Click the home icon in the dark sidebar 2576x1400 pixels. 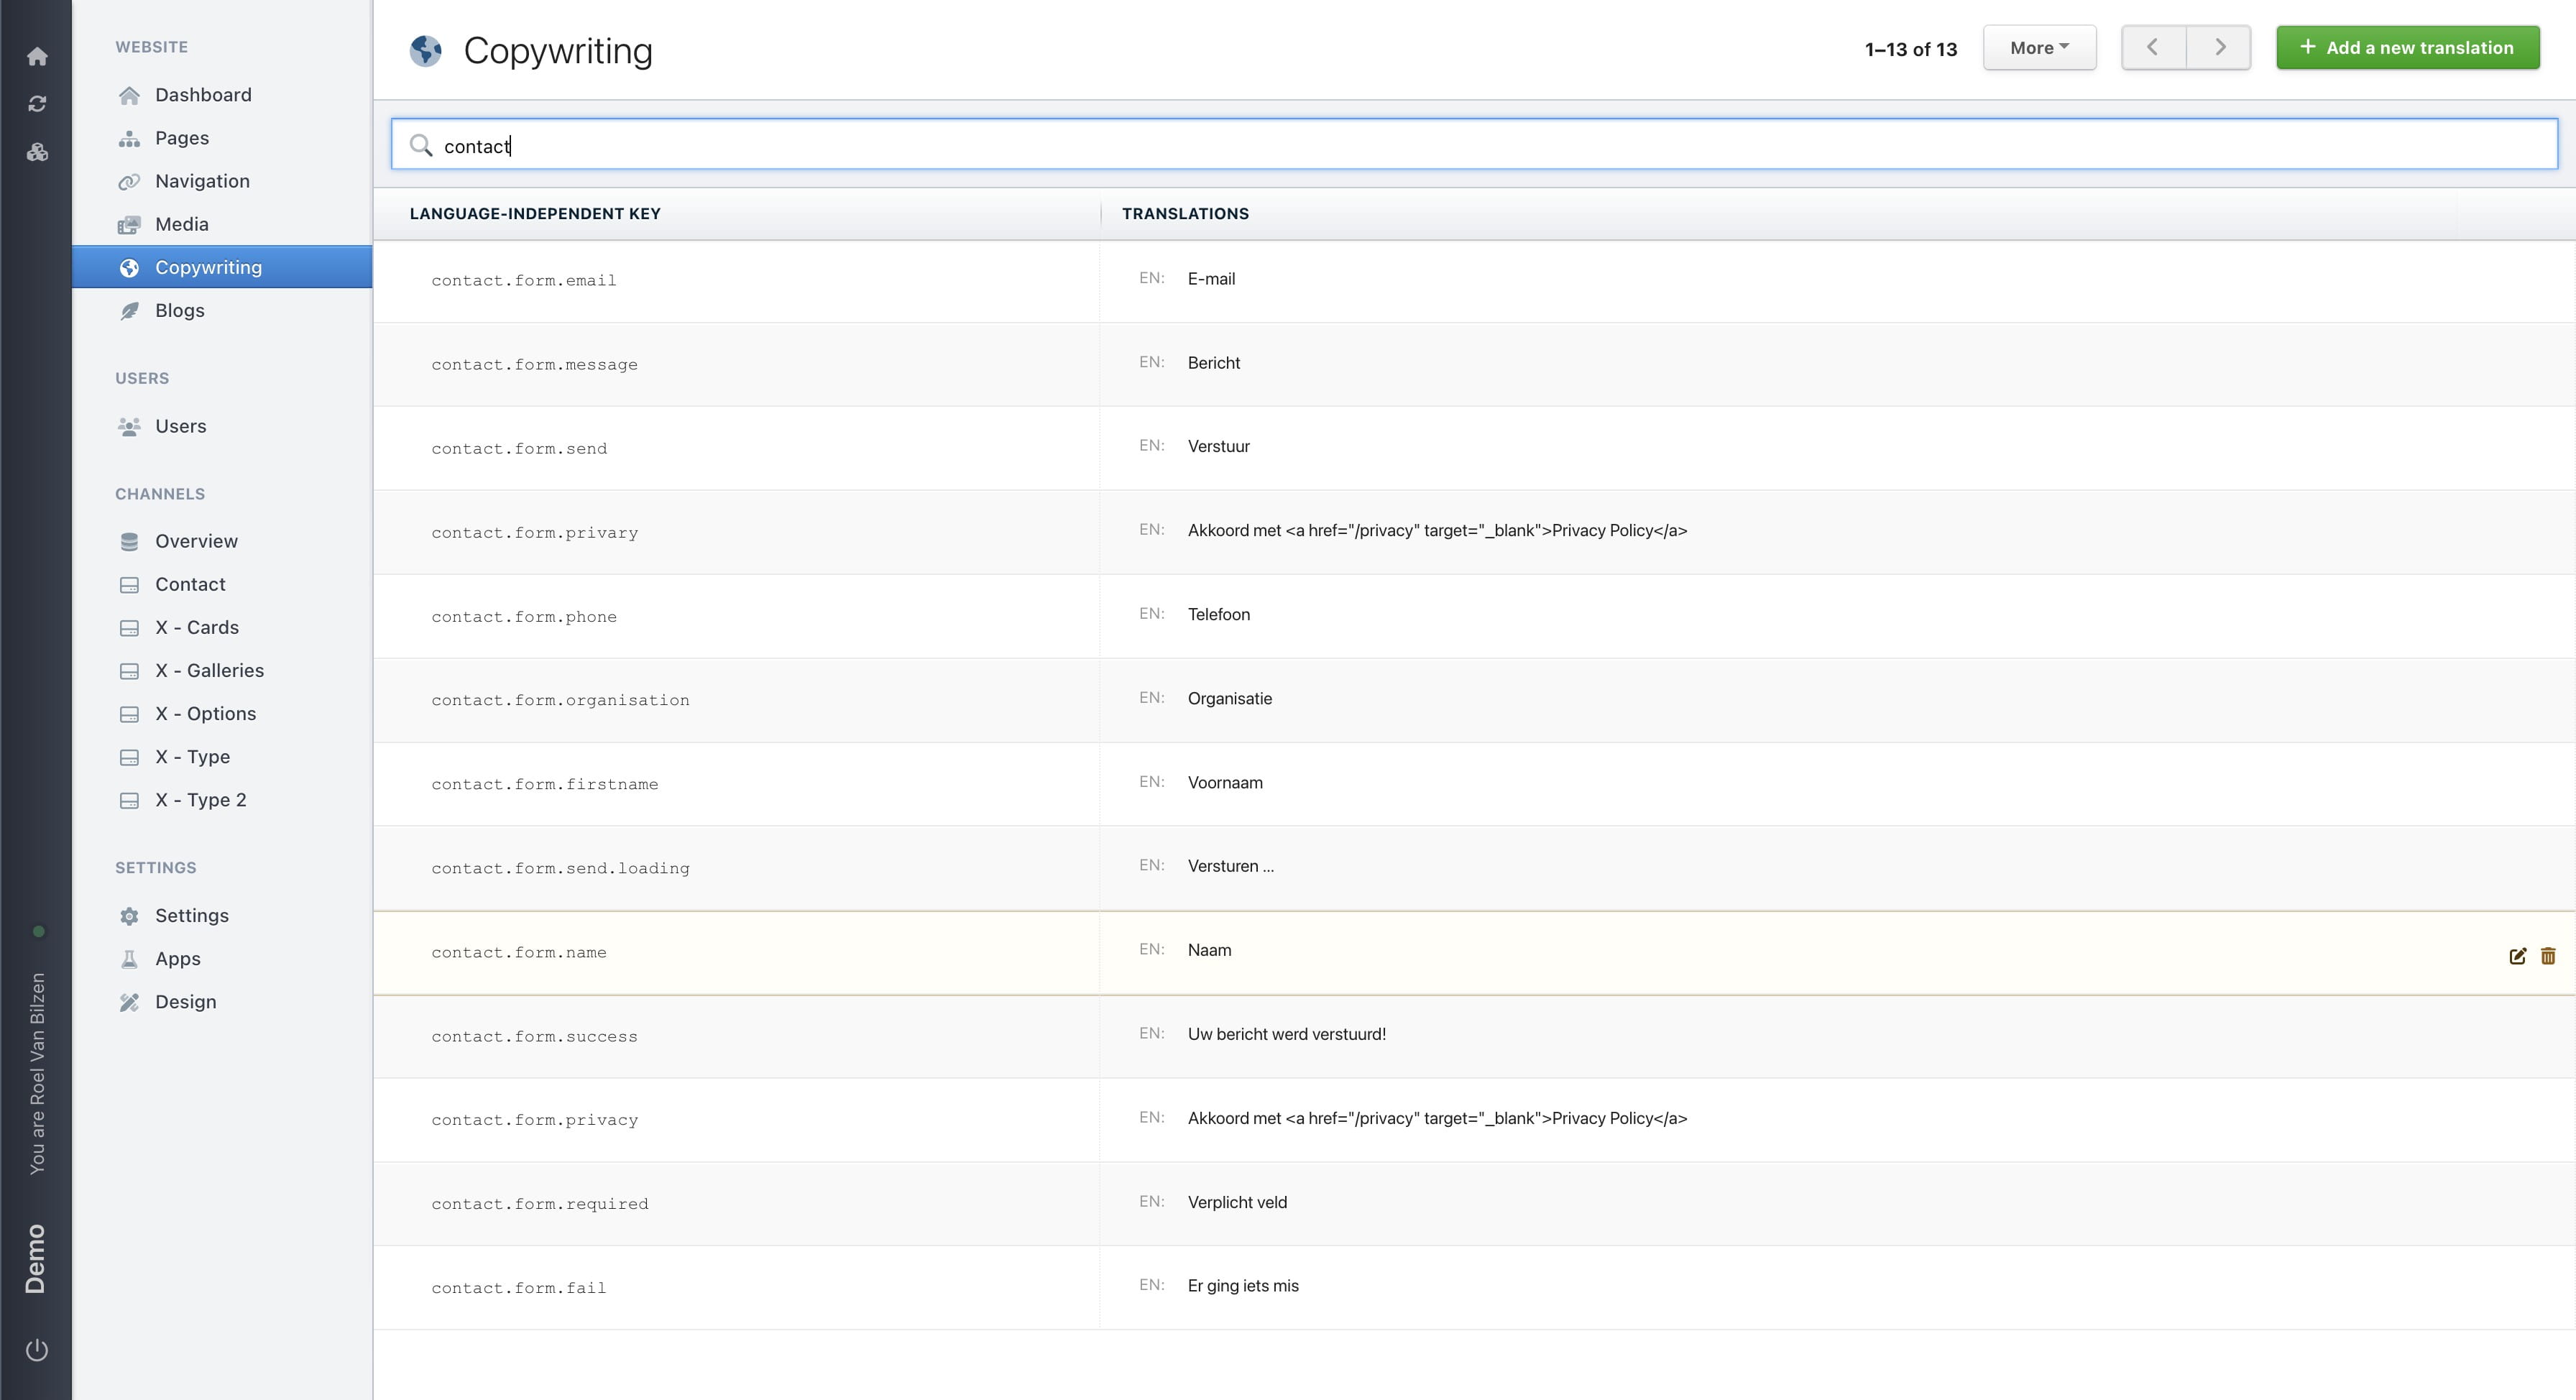click(37, 56)
